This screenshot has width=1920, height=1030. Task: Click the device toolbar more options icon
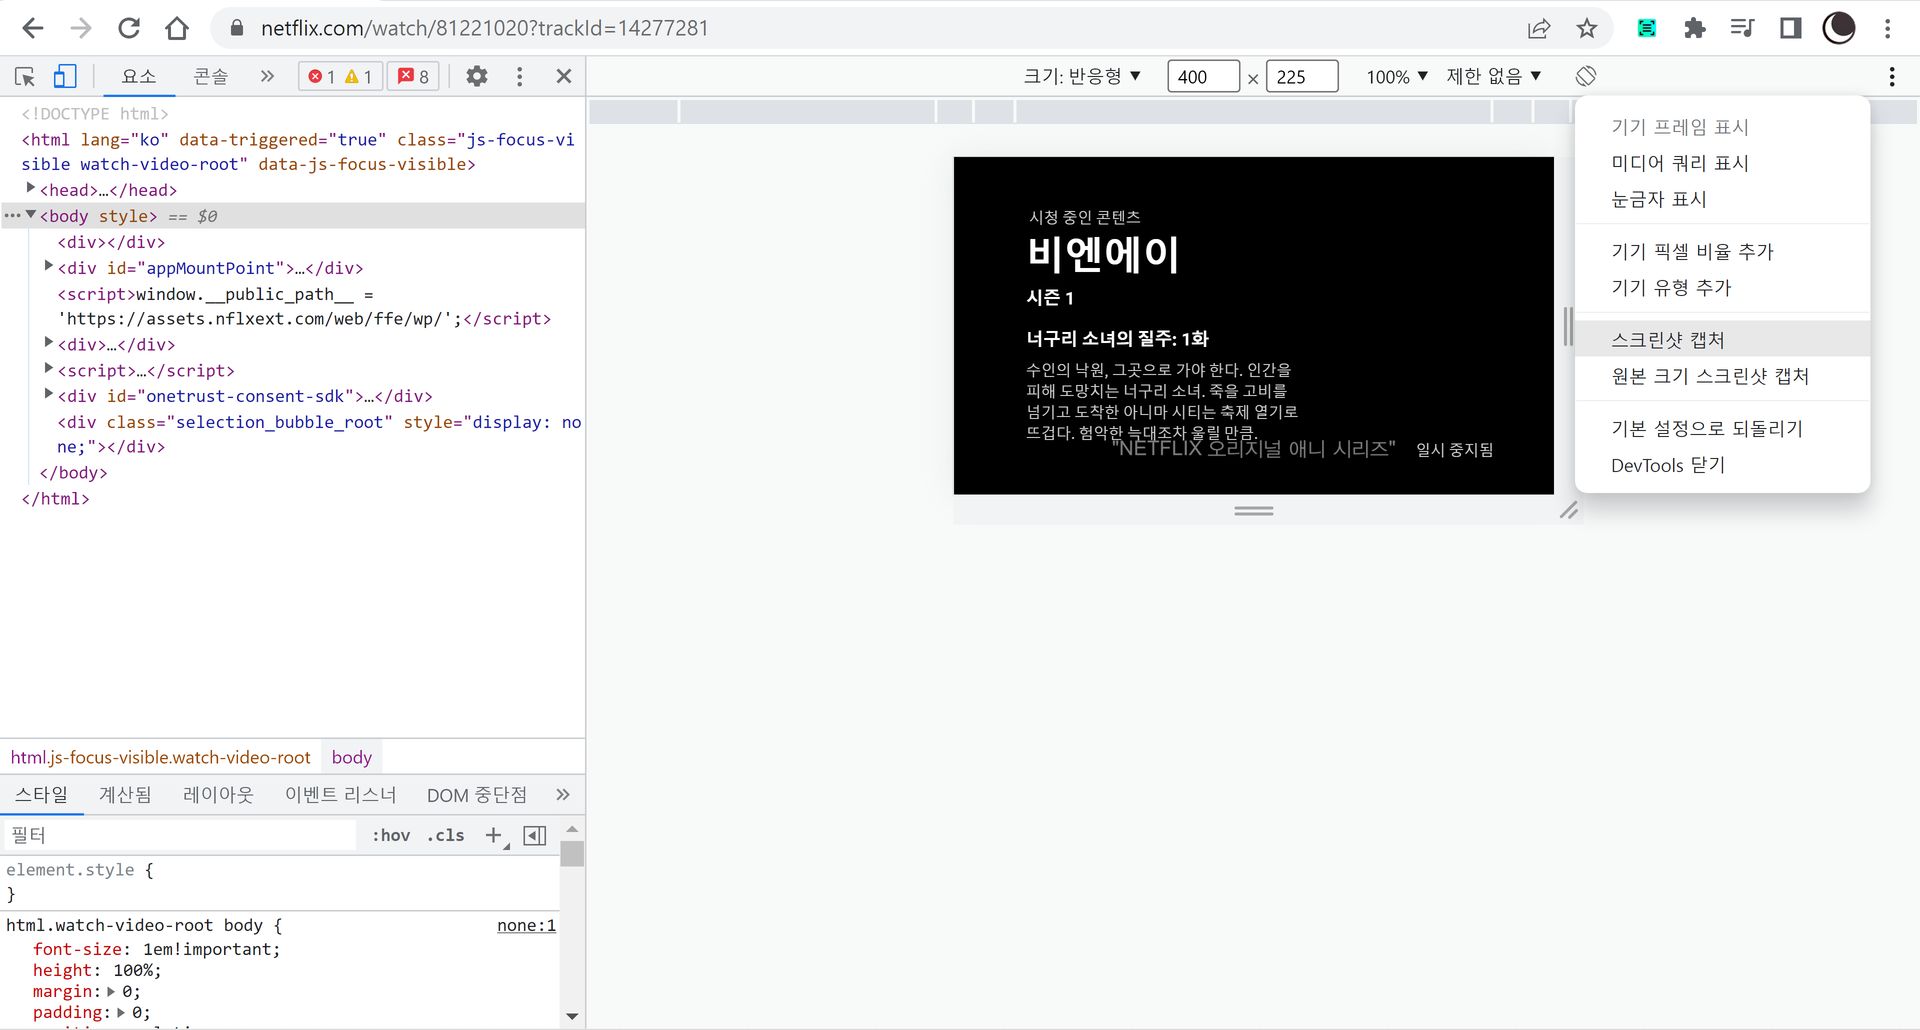tap(1892, 77)
